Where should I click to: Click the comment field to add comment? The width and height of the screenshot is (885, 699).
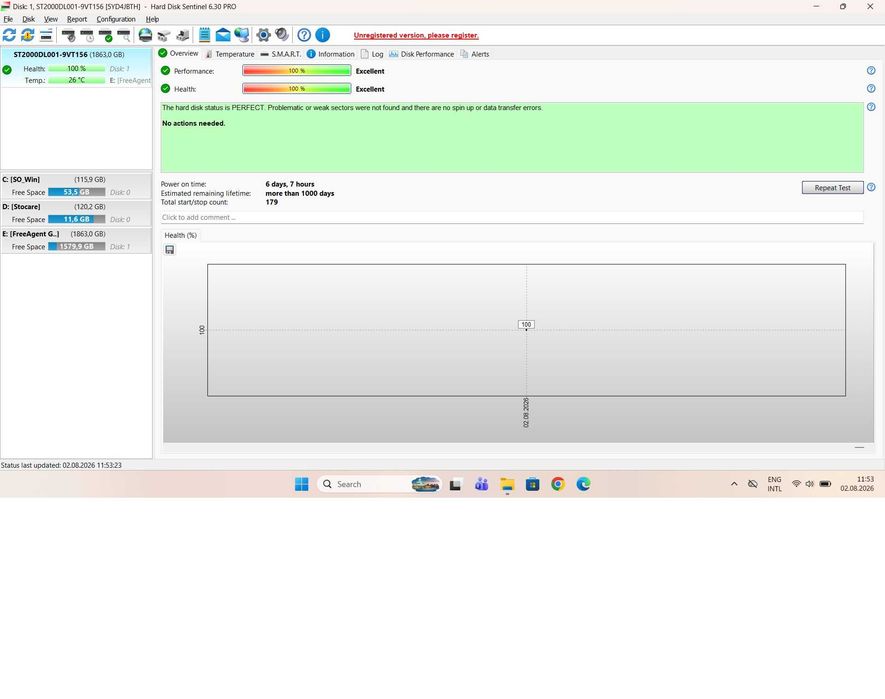pos(512,217)
